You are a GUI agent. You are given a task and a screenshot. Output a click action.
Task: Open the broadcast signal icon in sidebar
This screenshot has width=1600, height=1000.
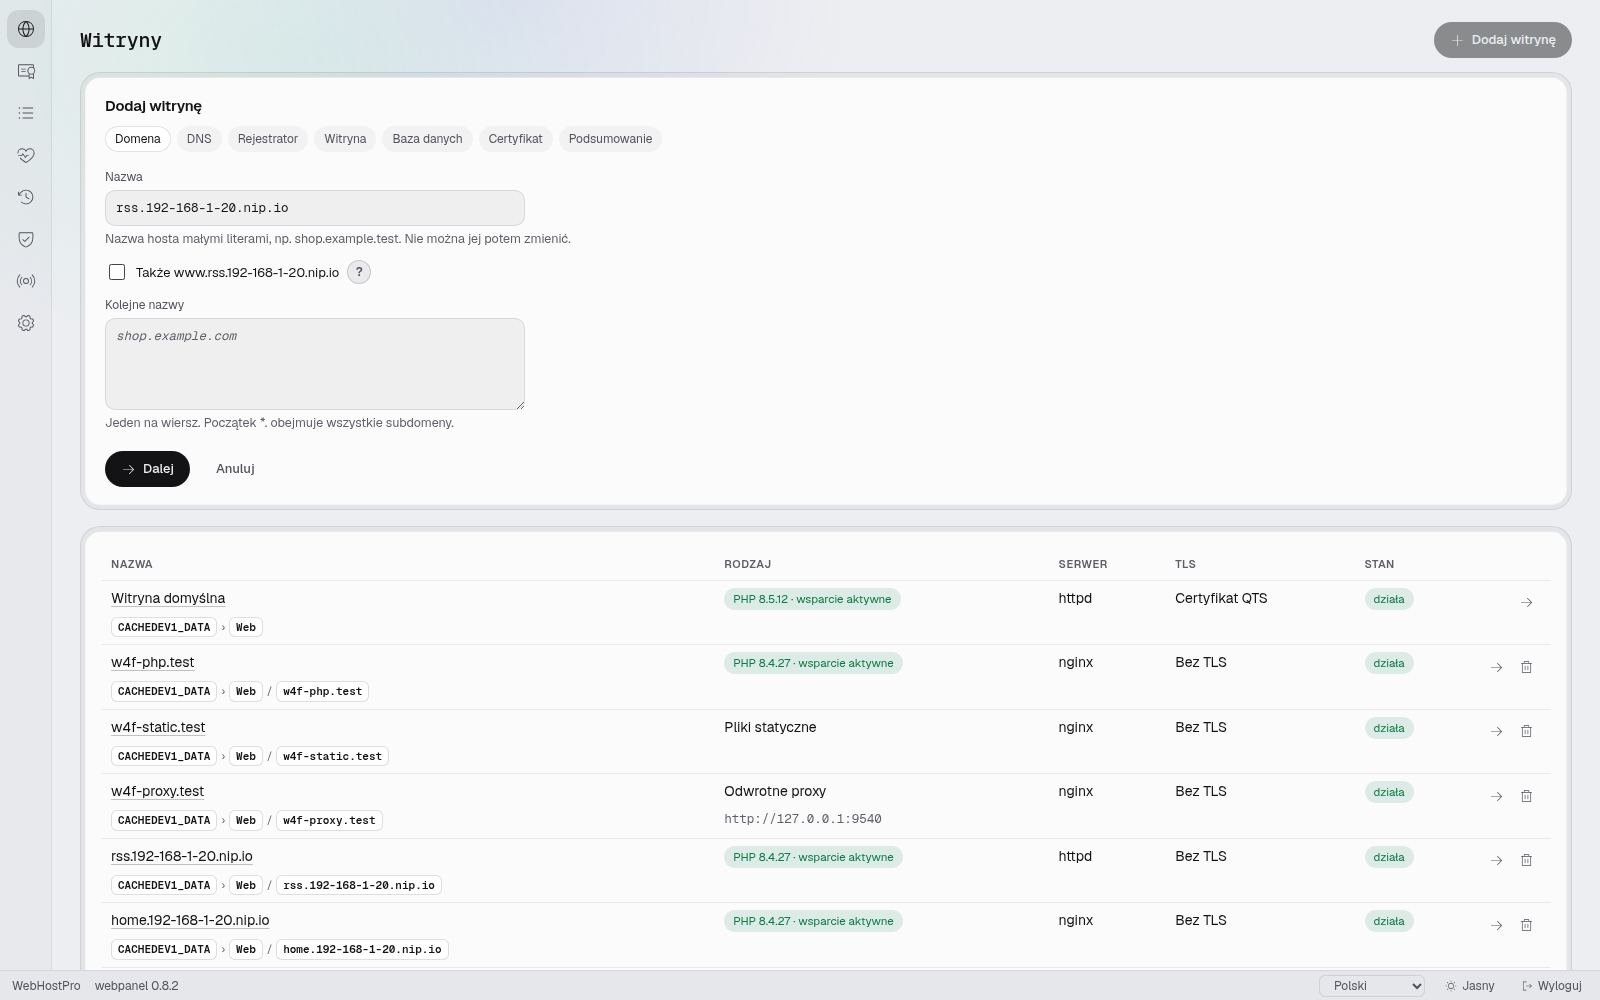pos(26,281)
